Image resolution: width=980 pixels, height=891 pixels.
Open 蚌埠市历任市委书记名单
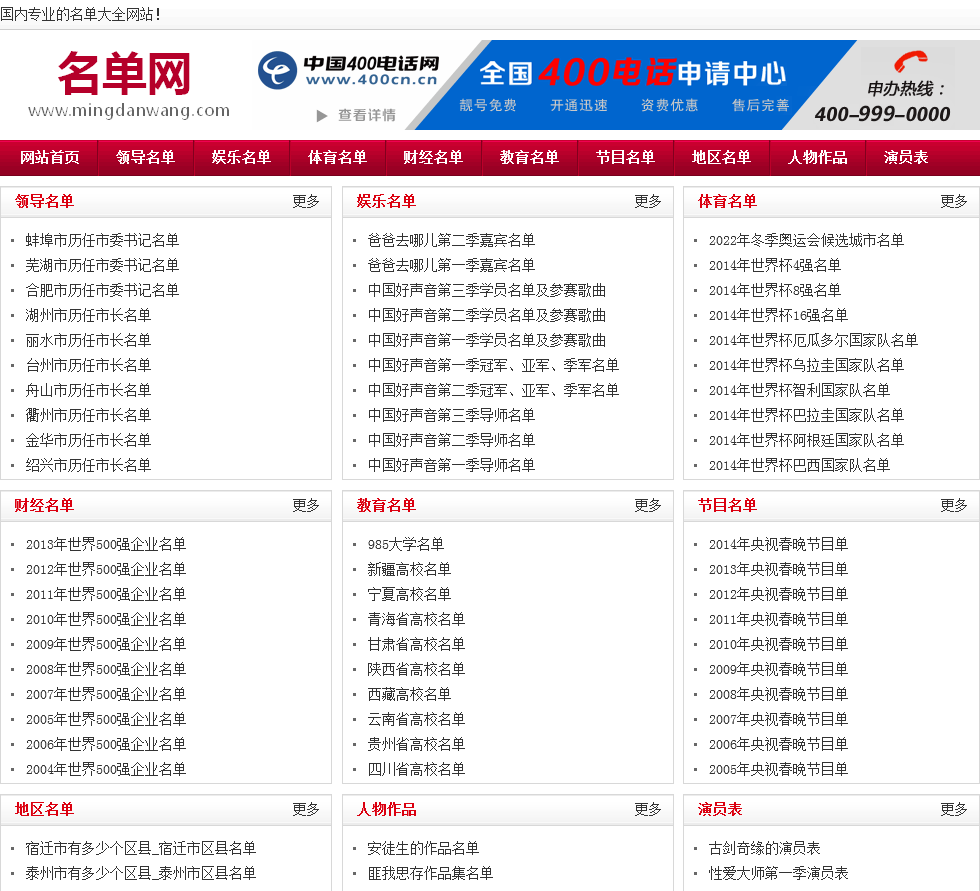[x=102, y=241]
